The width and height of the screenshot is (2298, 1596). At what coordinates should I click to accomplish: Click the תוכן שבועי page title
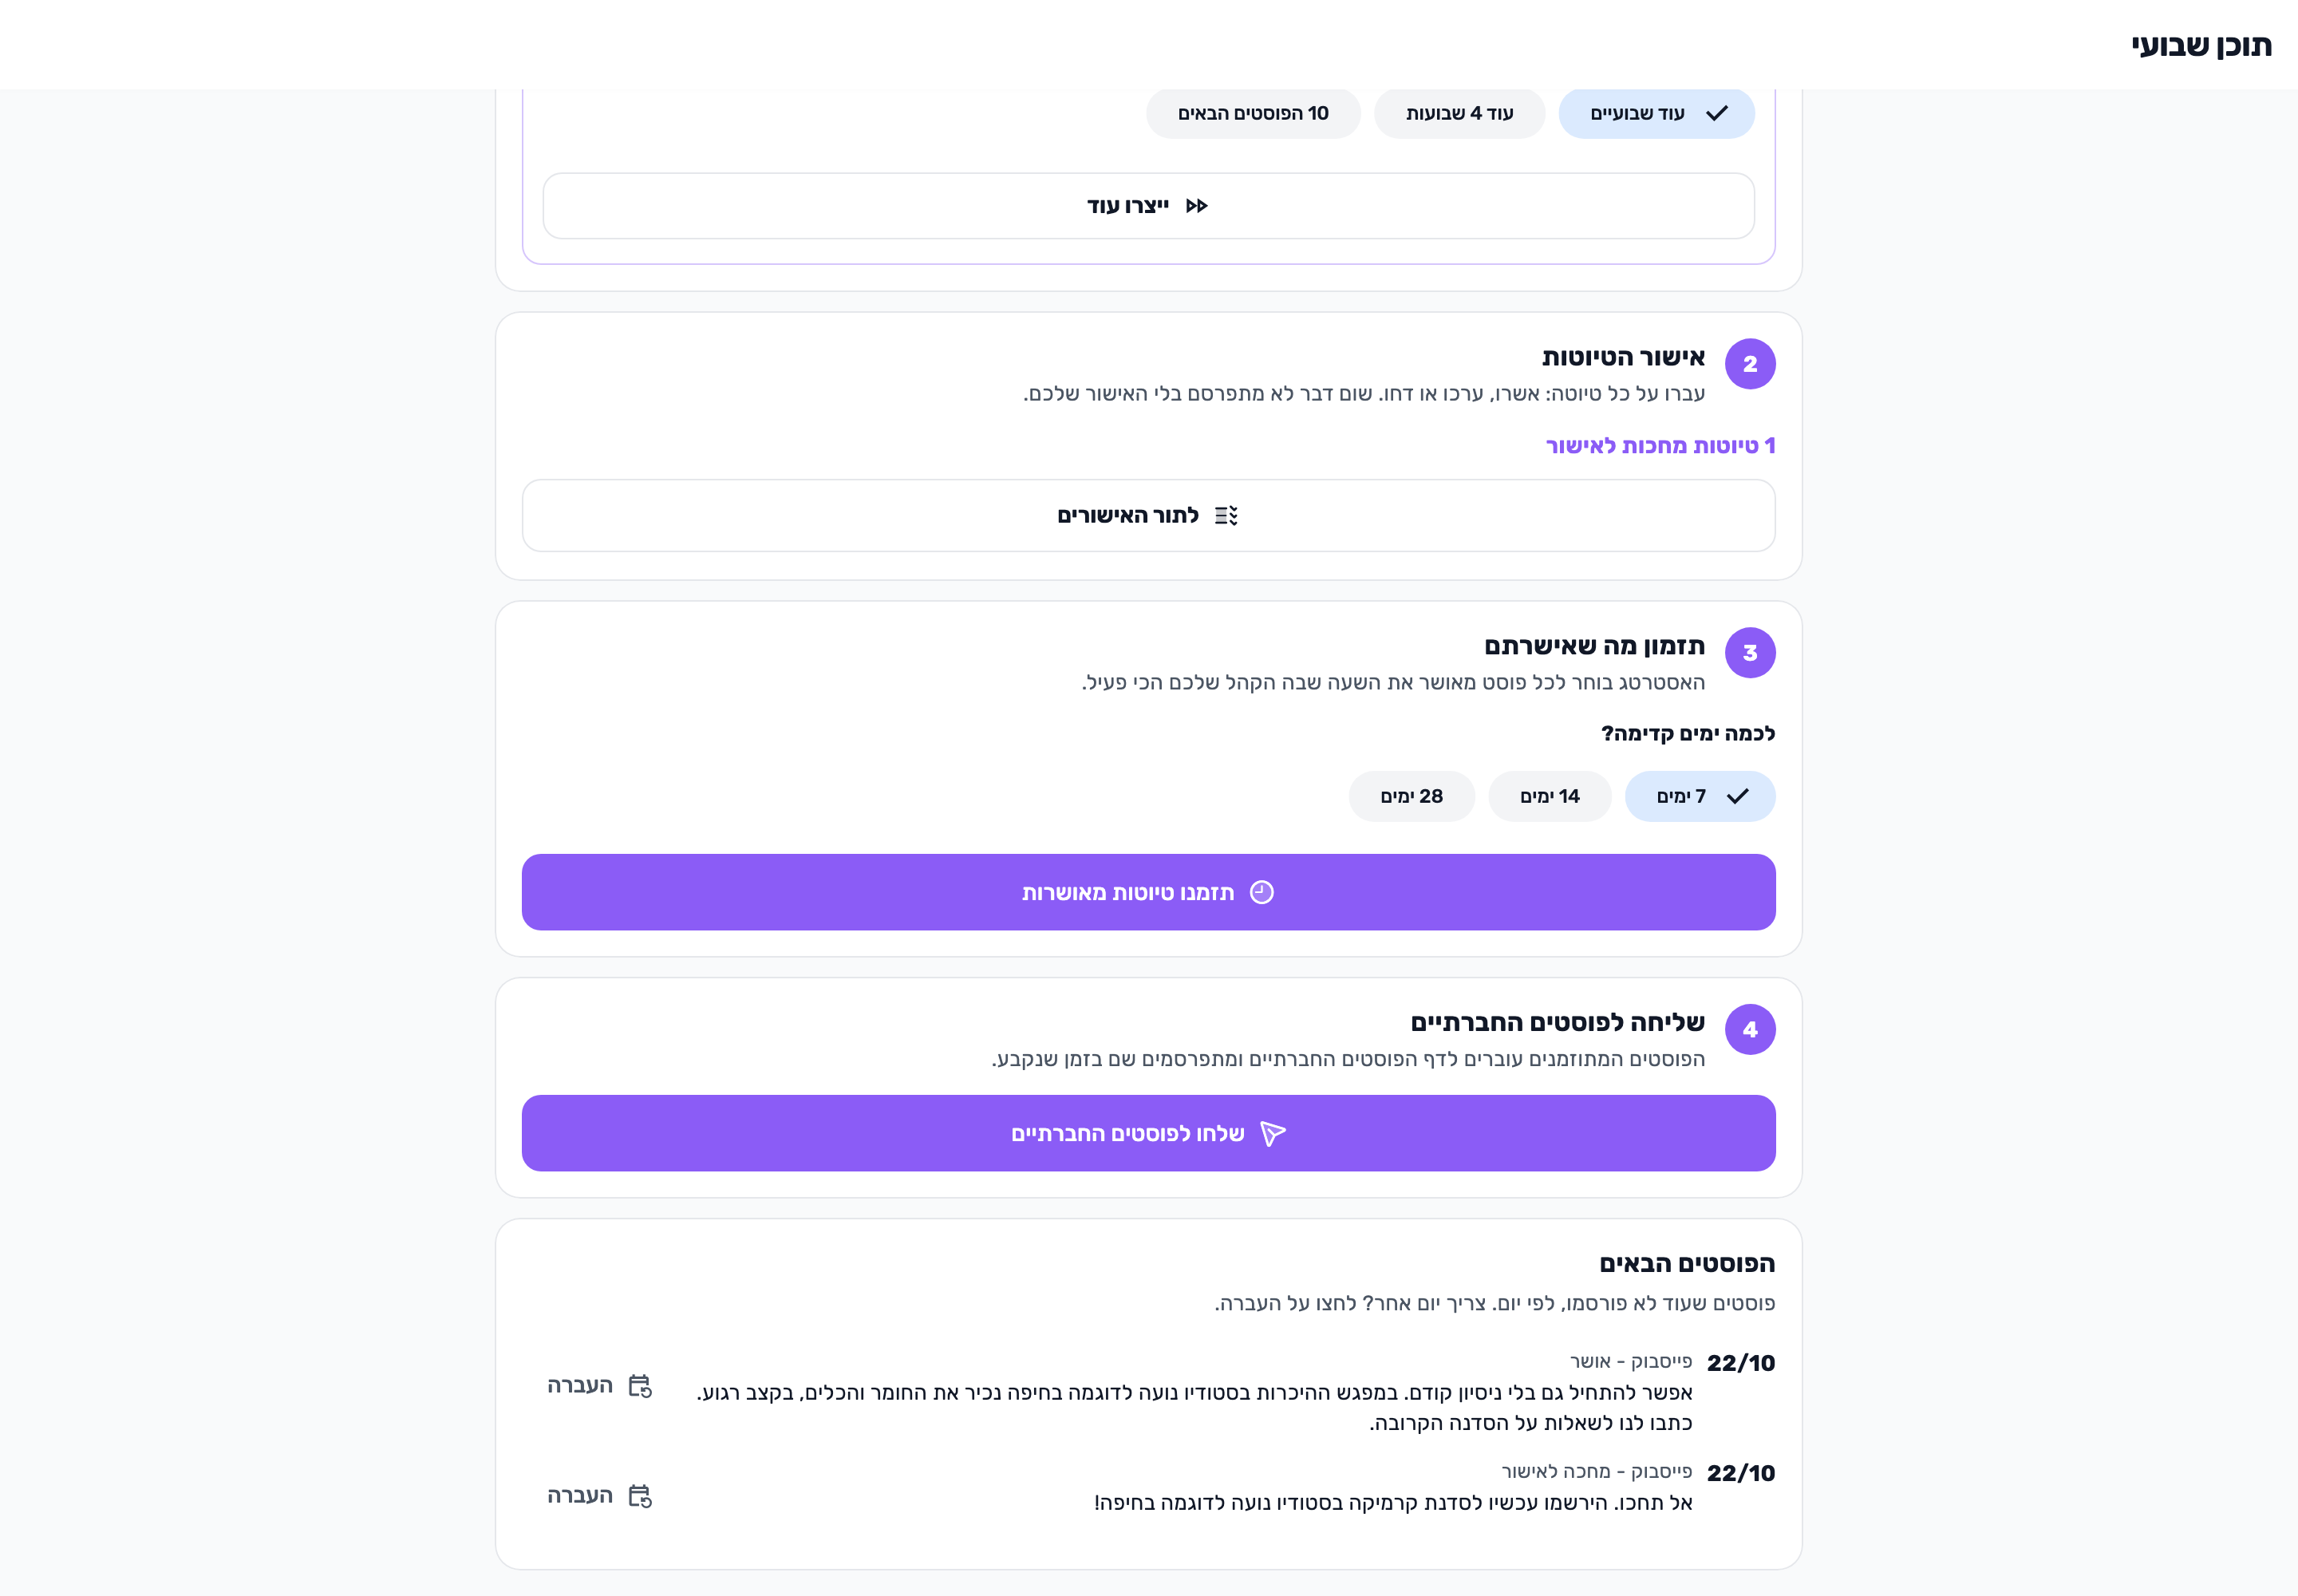pyautogui.click(x=2201, y=45)
